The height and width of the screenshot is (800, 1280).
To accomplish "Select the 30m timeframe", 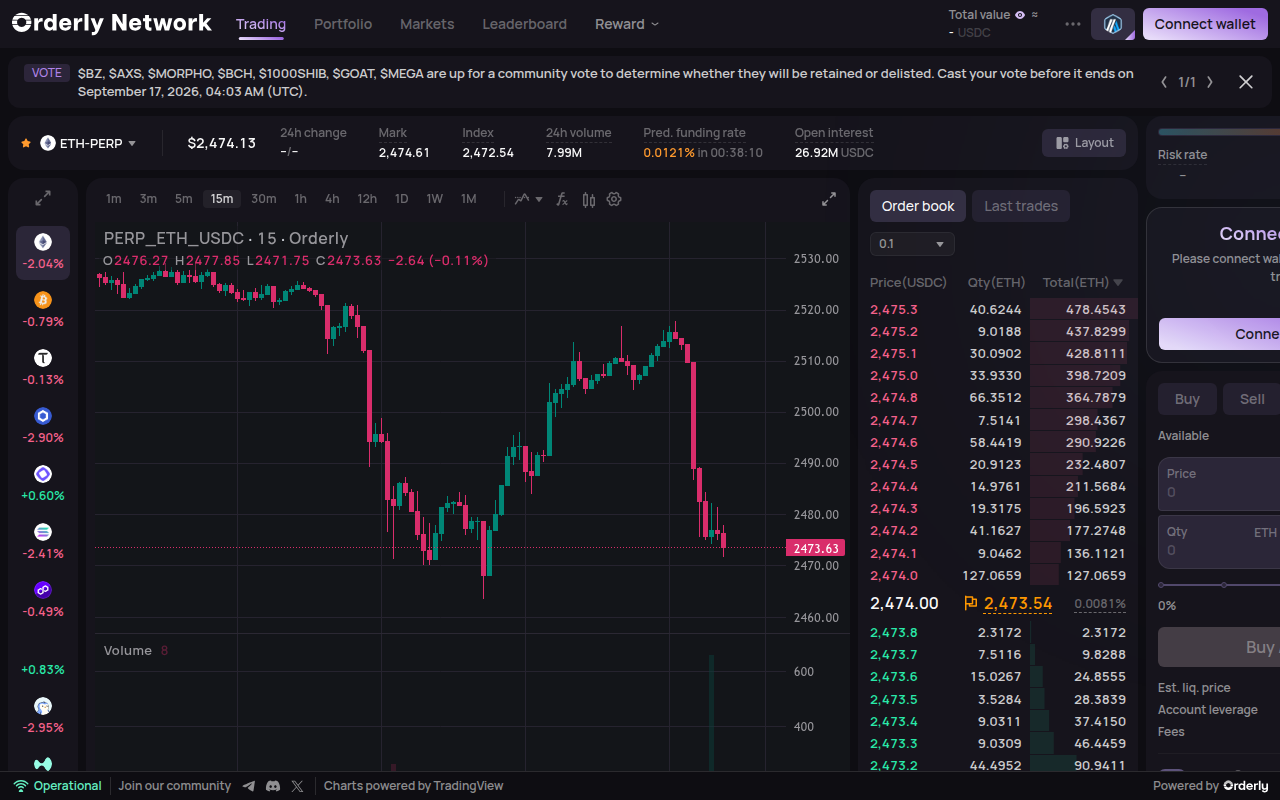I will pos(264,199).
